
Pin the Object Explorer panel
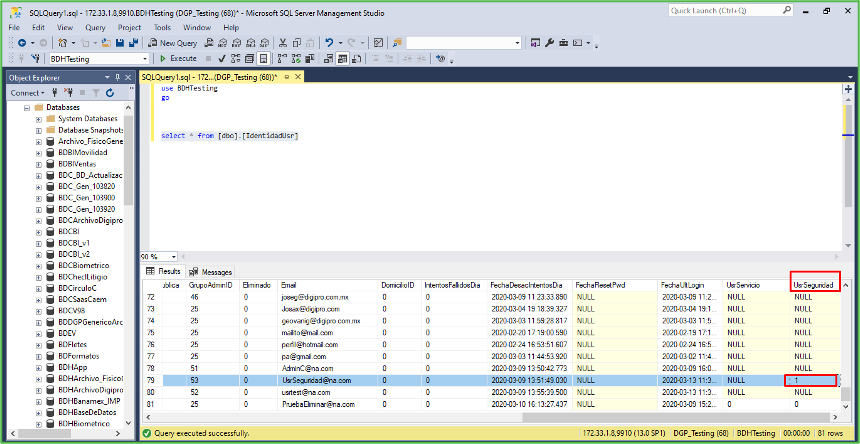(x=119, y=77)
